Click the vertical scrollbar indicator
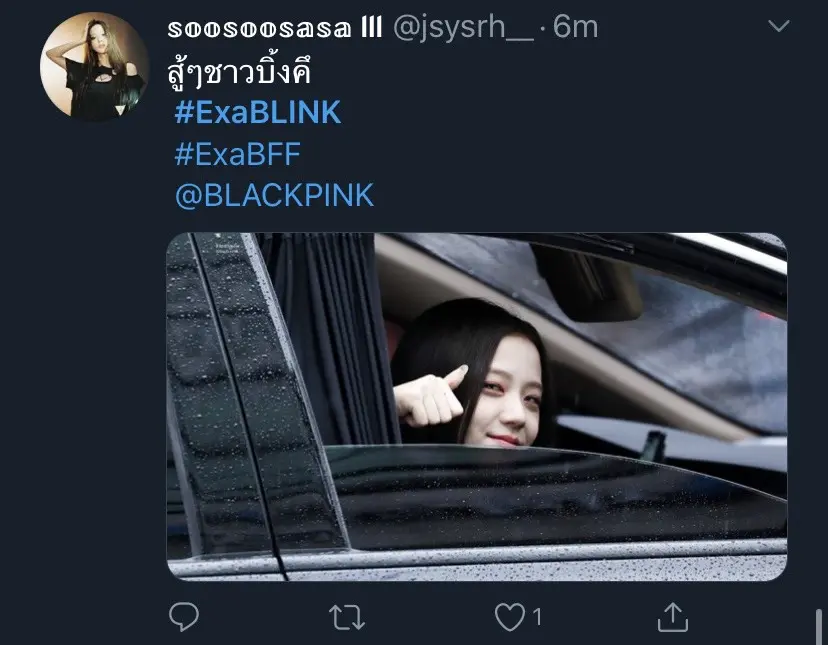Screen dimensions: 828x645 click(x=819, y=627)
